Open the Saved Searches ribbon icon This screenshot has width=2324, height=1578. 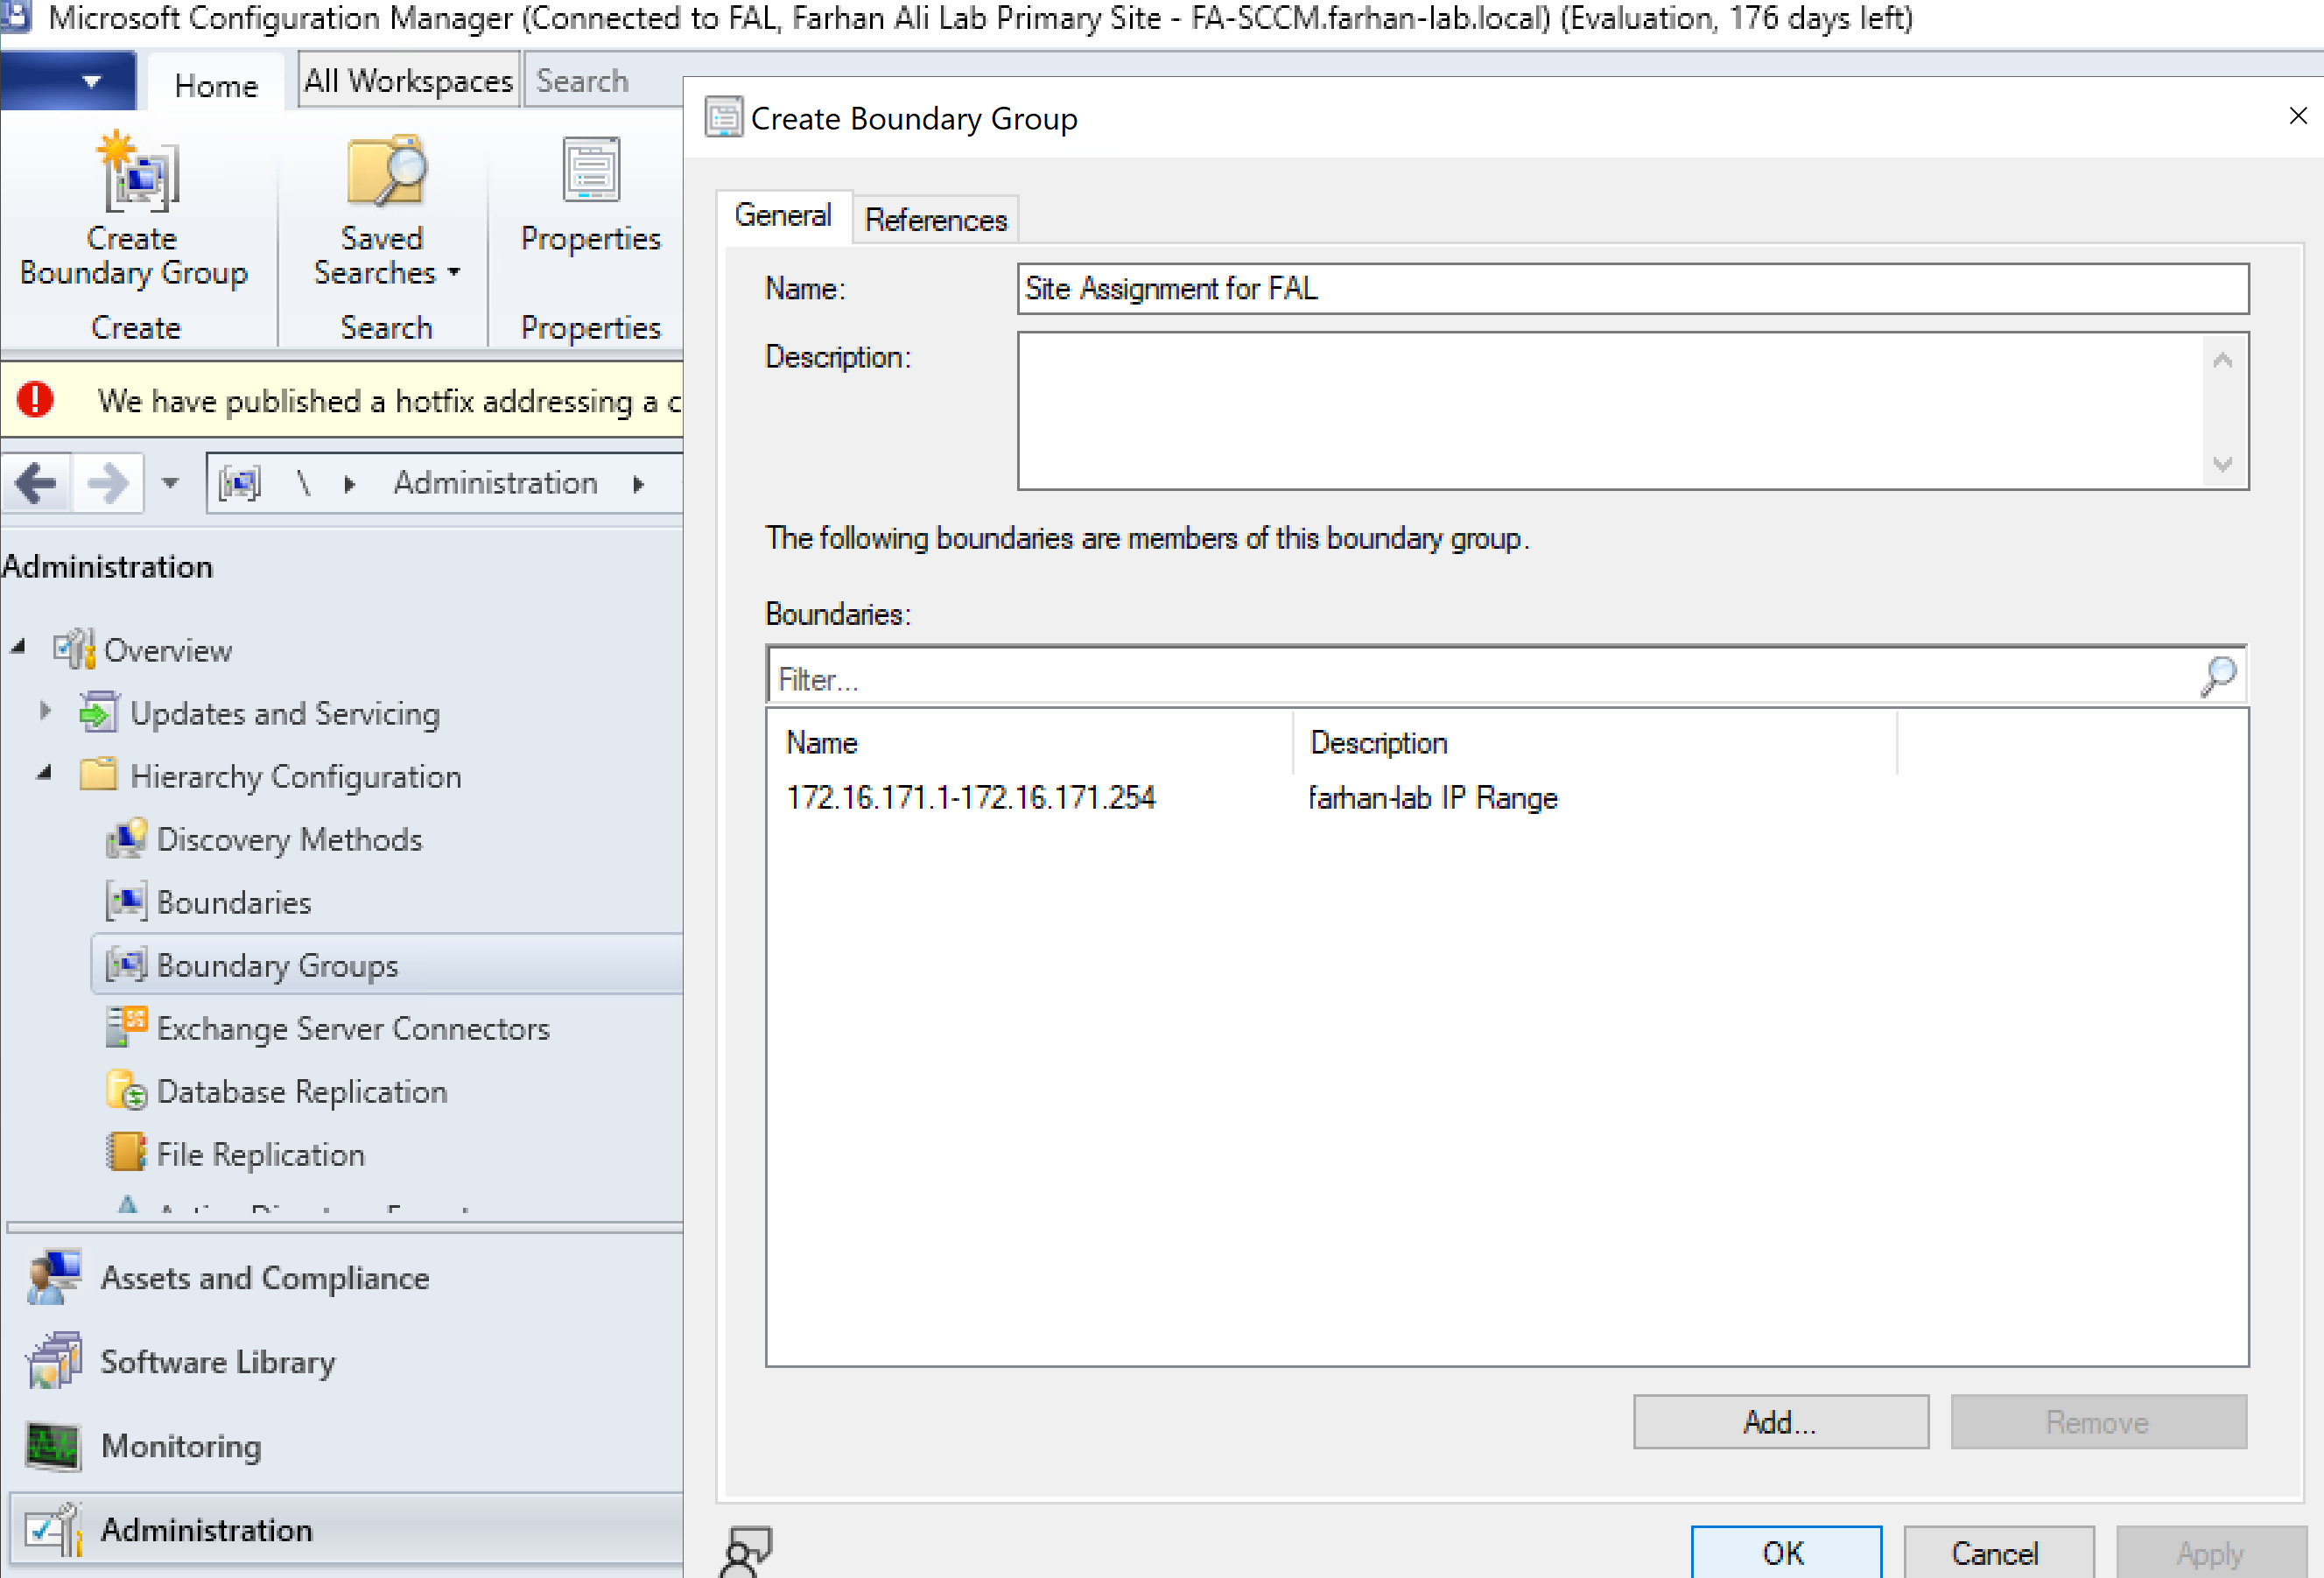point(385,171)
